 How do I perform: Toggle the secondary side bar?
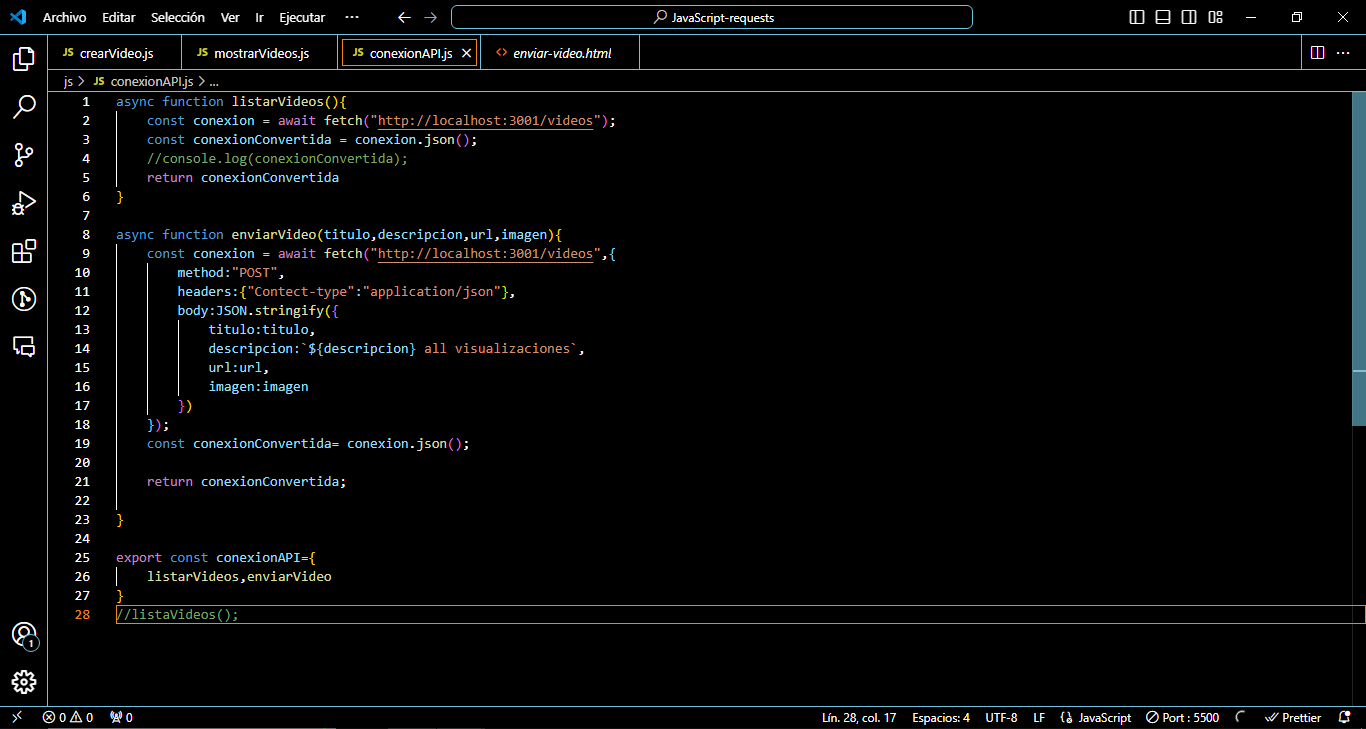point(1189,17)
